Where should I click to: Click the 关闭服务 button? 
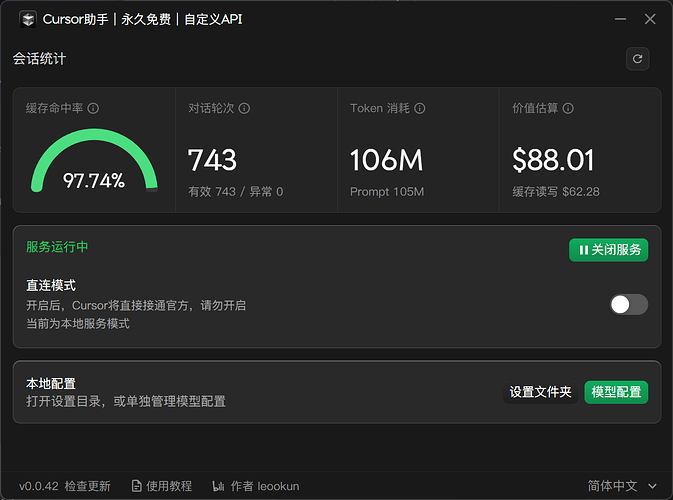(609, 250)
